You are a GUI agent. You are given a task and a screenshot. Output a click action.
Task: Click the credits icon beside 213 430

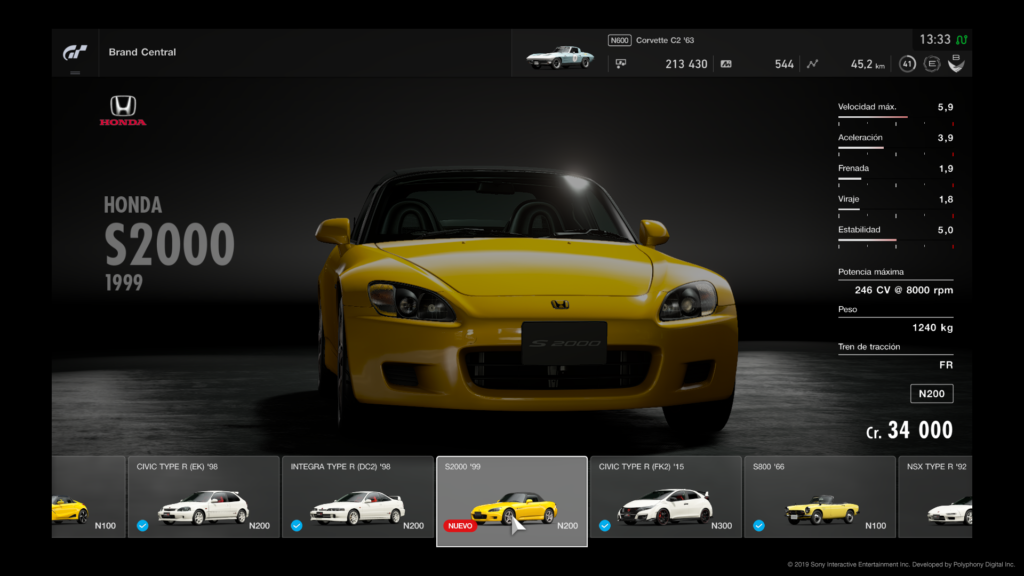click(621, 63)
